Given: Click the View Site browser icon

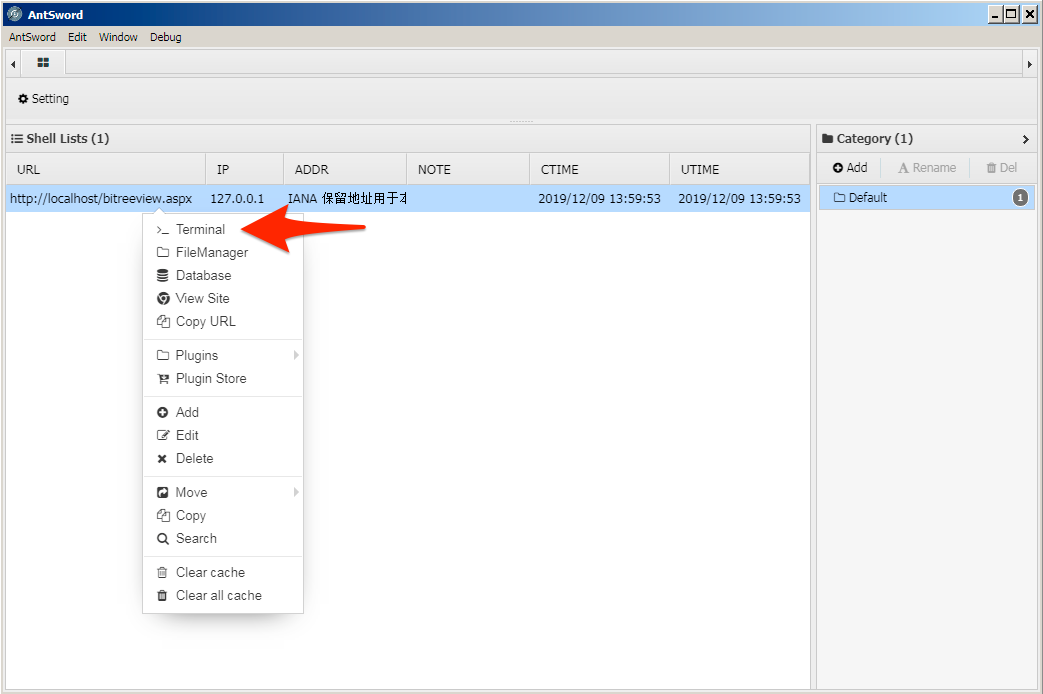Looking at the screenshot, I should 163,299.
